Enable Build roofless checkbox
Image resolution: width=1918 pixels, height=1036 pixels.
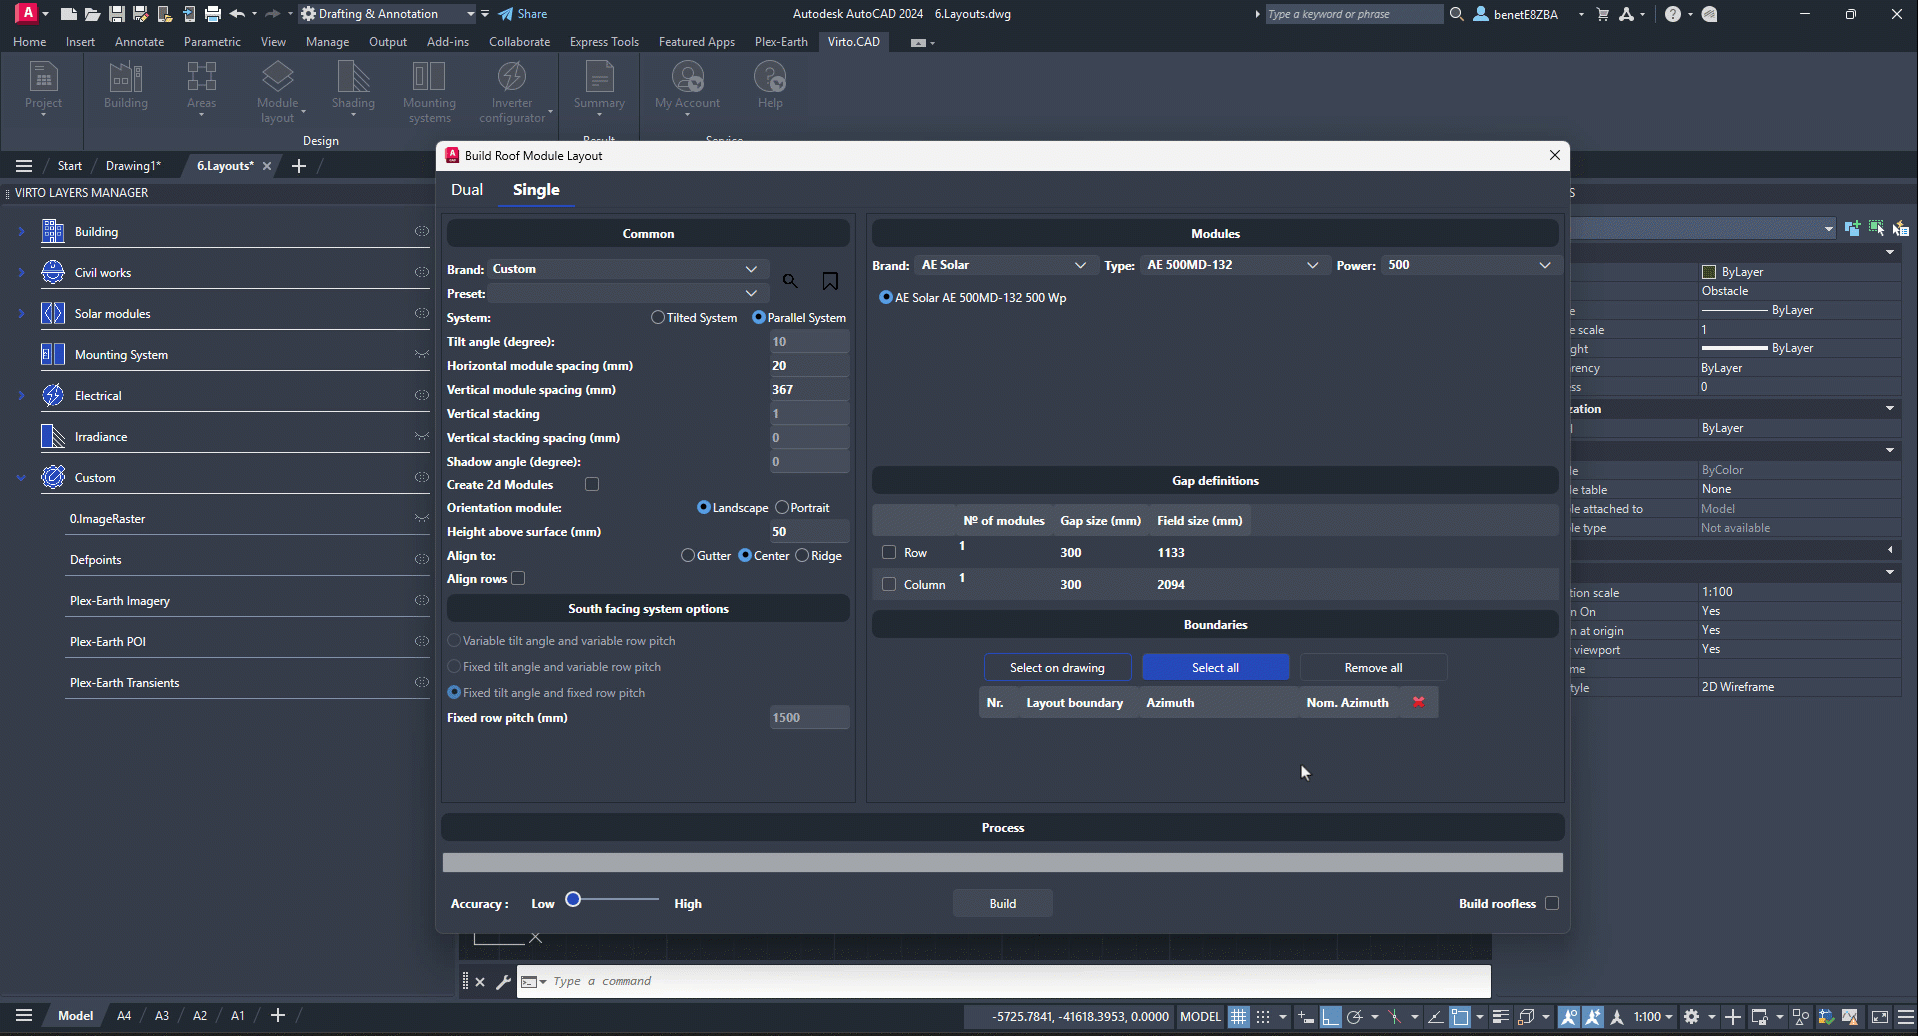coord(1552,903)
